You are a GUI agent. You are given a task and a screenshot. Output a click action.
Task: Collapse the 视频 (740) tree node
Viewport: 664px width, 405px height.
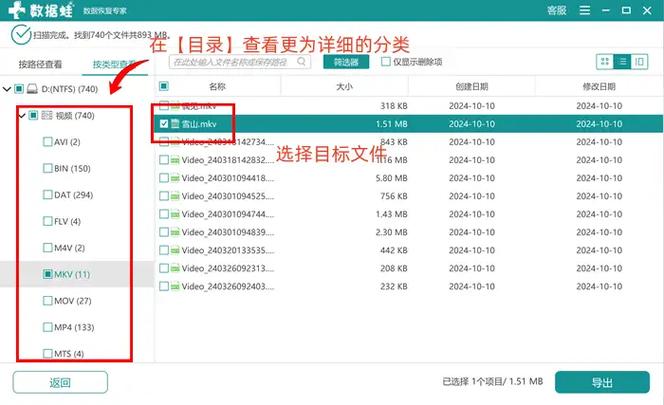[x=22, y=115]
